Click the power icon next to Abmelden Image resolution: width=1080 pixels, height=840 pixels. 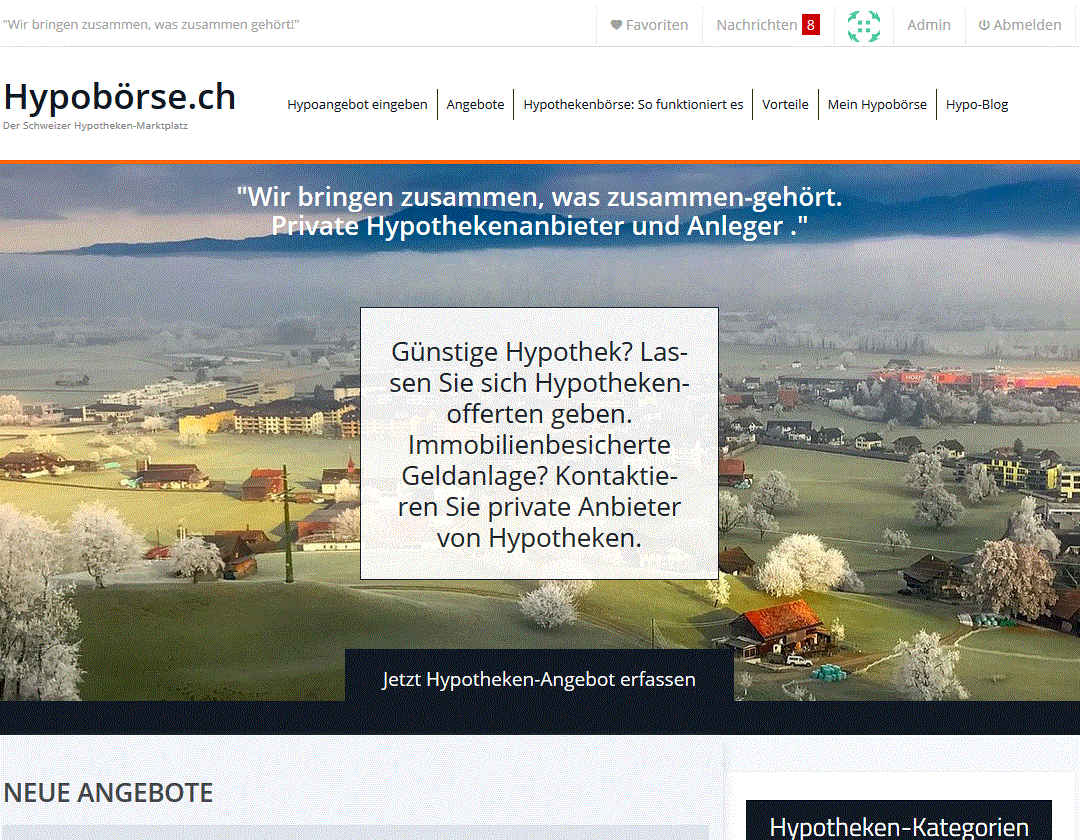tap(984, 25)
